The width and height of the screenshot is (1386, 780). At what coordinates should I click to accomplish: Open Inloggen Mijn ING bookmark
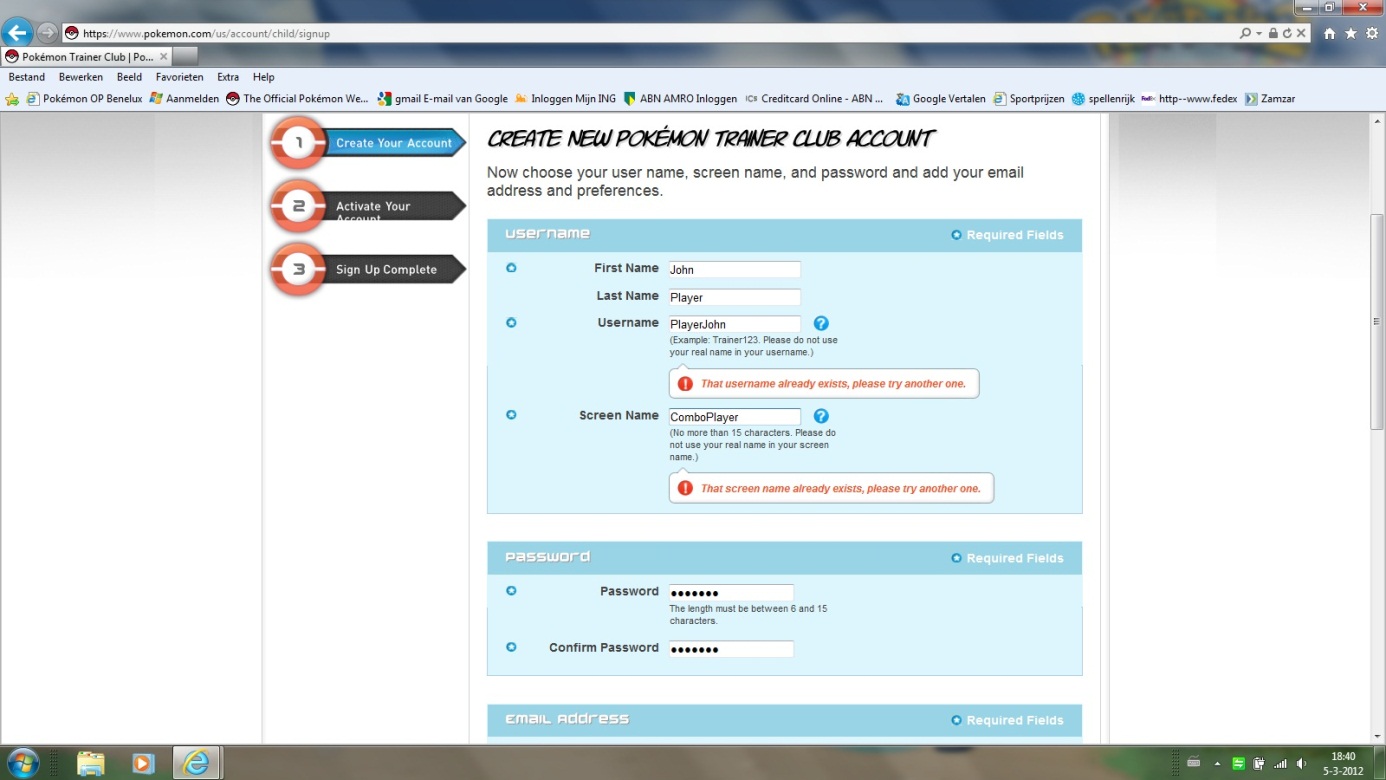pos(565,99)
